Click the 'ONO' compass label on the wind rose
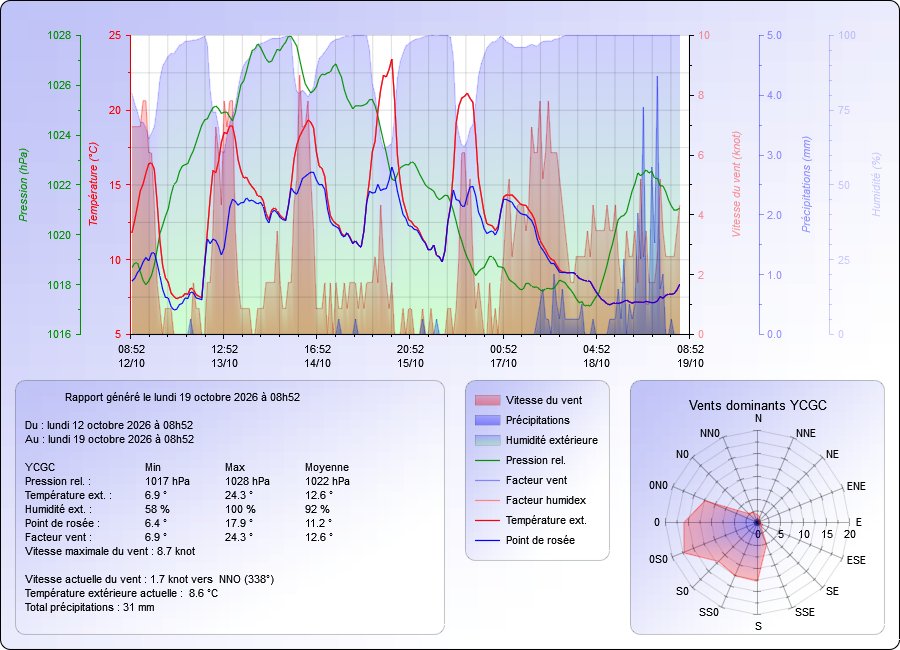The height and width of the screenshot is (650, 900). point(658,486)
